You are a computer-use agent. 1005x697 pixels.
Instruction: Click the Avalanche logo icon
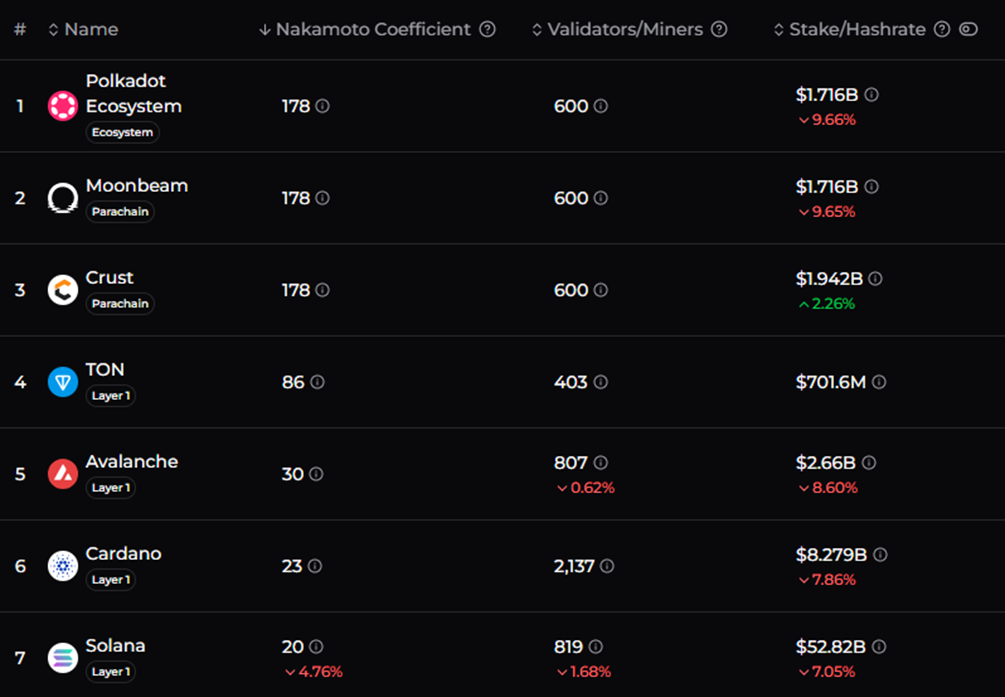pos(63,474)
